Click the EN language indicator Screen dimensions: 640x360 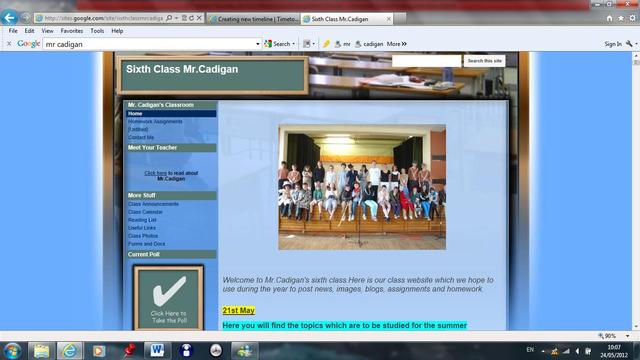(x=530, y=350)
